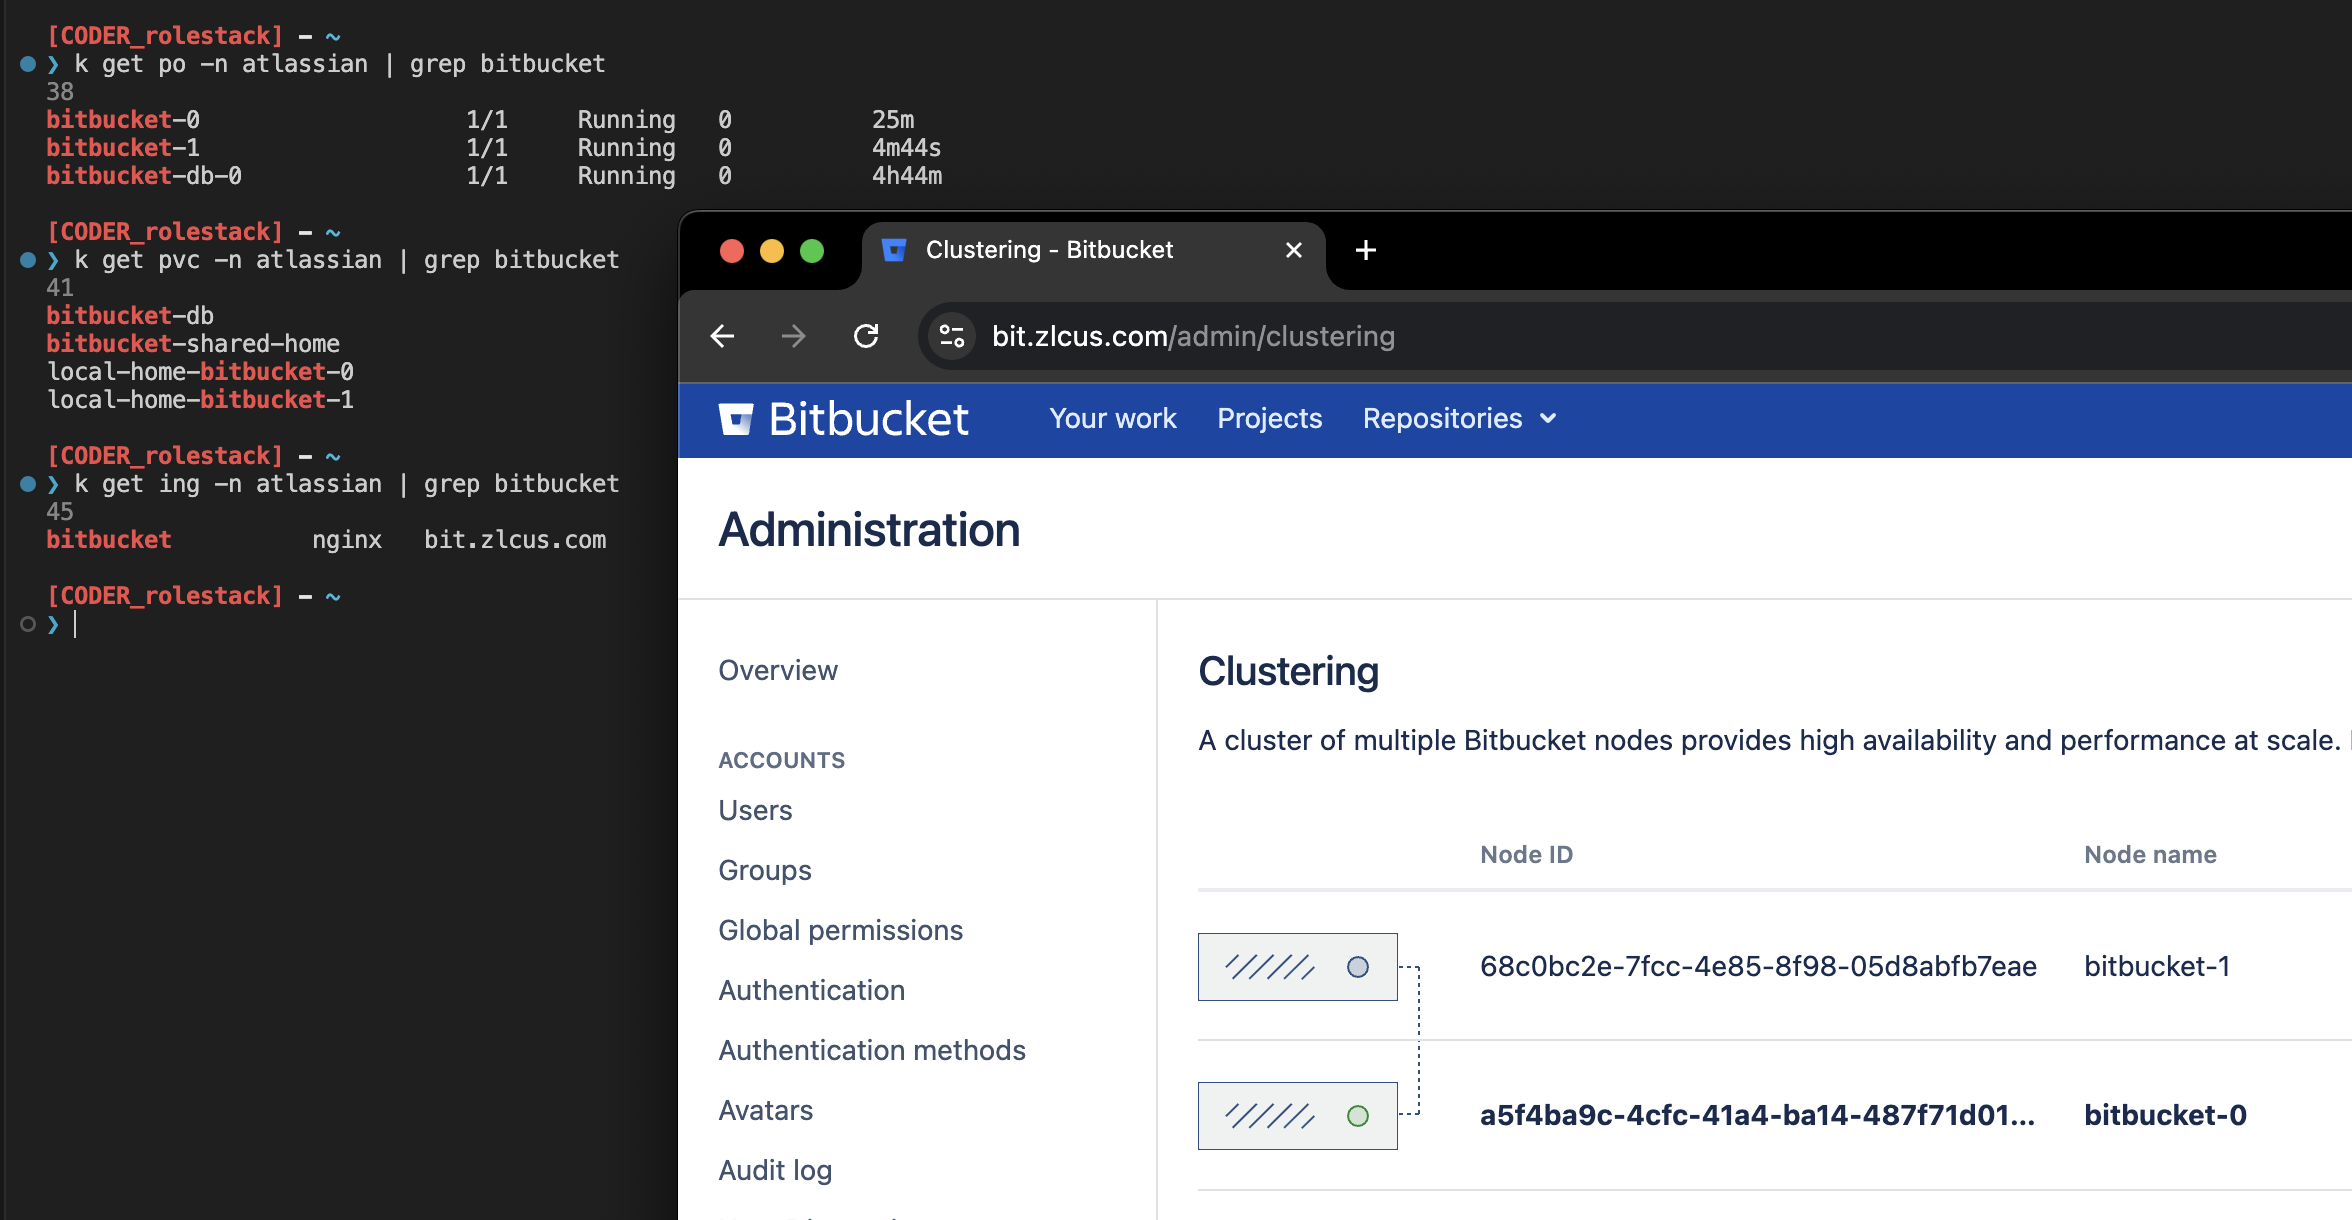Click the Node name column header
Viewport: 2352px width, 1220px height.
coord(2150,855)
